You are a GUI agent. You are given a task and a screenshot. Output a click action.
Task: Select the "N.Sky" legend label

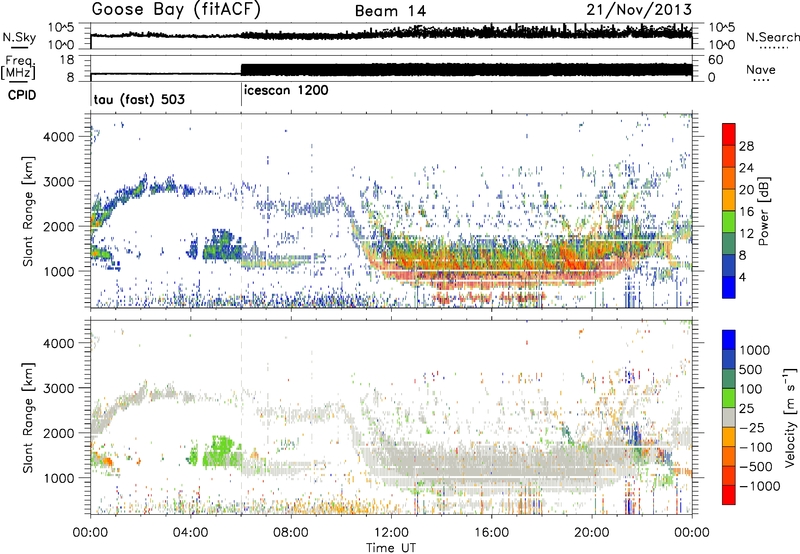(x=19, y=37)
